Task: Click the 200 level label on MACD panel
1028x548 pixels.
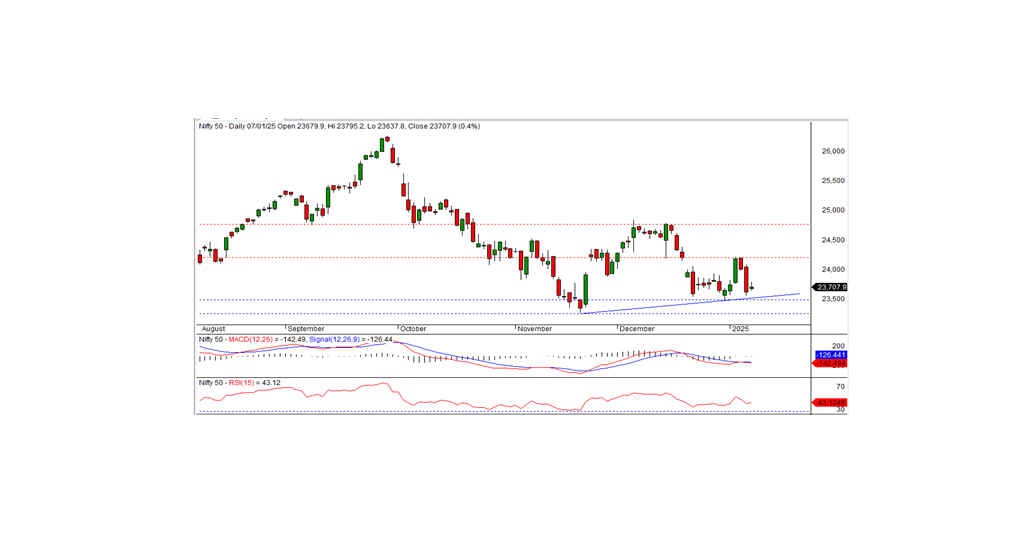Action: tap(828, 345)
